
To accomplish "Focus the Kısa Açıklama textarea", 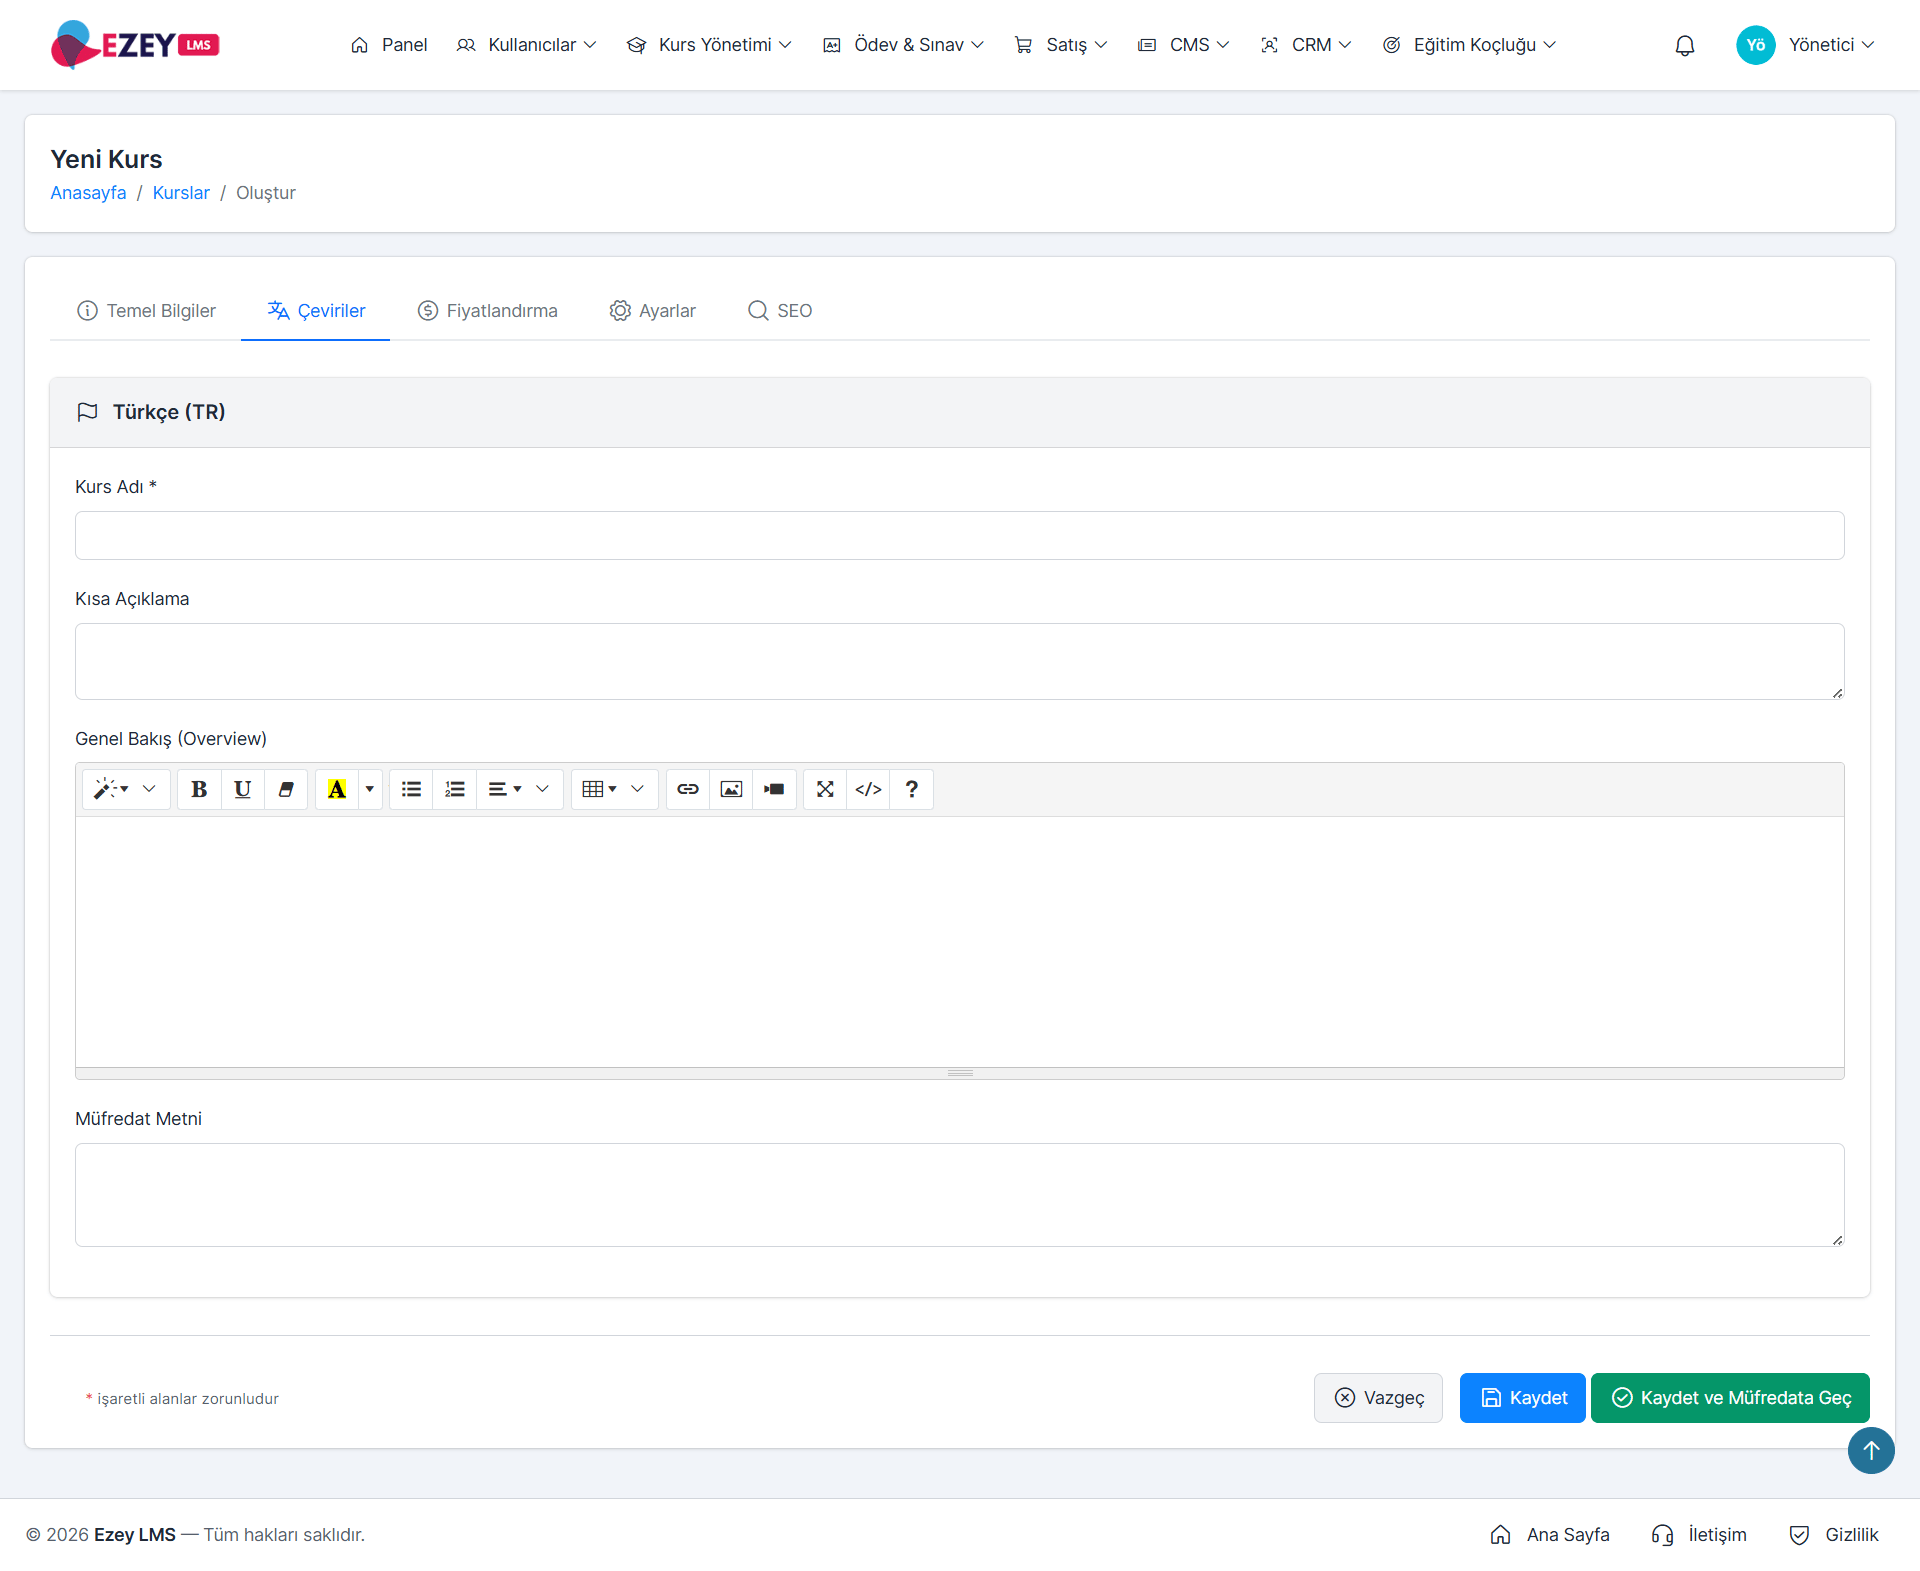I will (x=960, y=662).
